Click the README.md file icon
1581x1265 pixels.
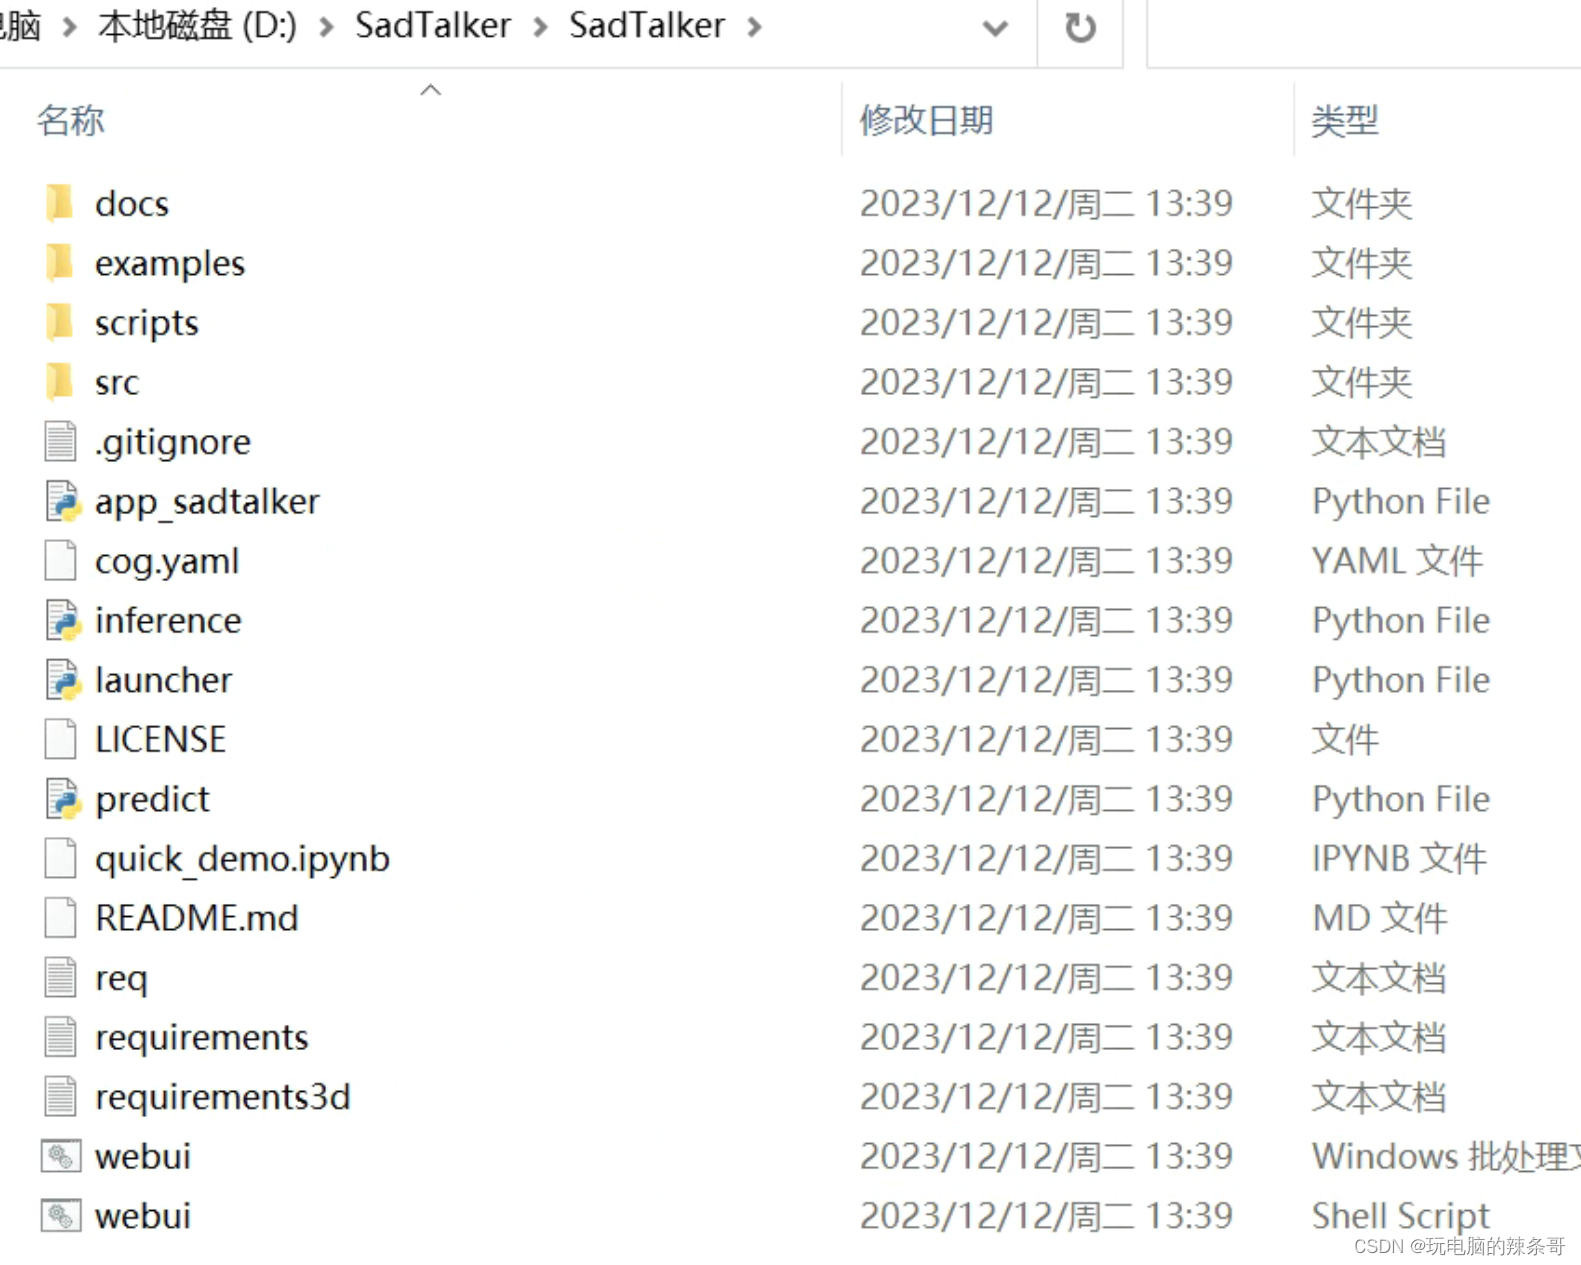point(60,918)
